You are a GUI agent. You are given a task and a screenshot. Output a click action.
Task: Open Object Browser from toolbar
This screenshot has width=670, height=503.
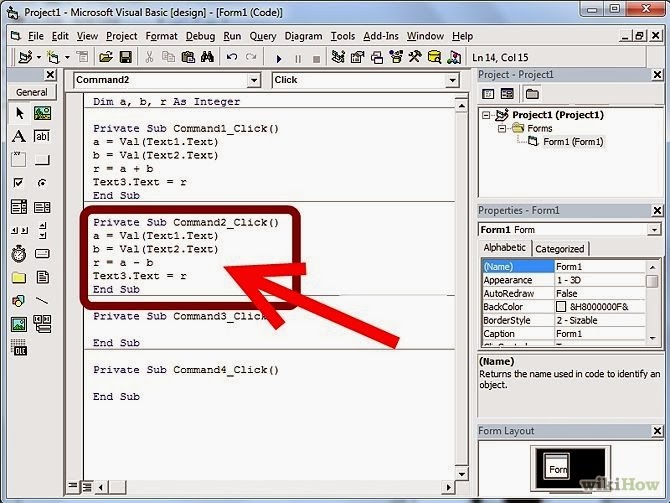[396, 57]
